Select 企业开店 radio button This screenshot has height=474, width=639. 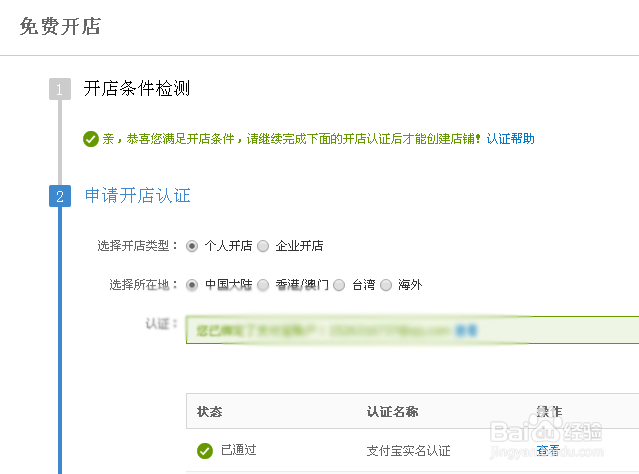tap(263, 246)
